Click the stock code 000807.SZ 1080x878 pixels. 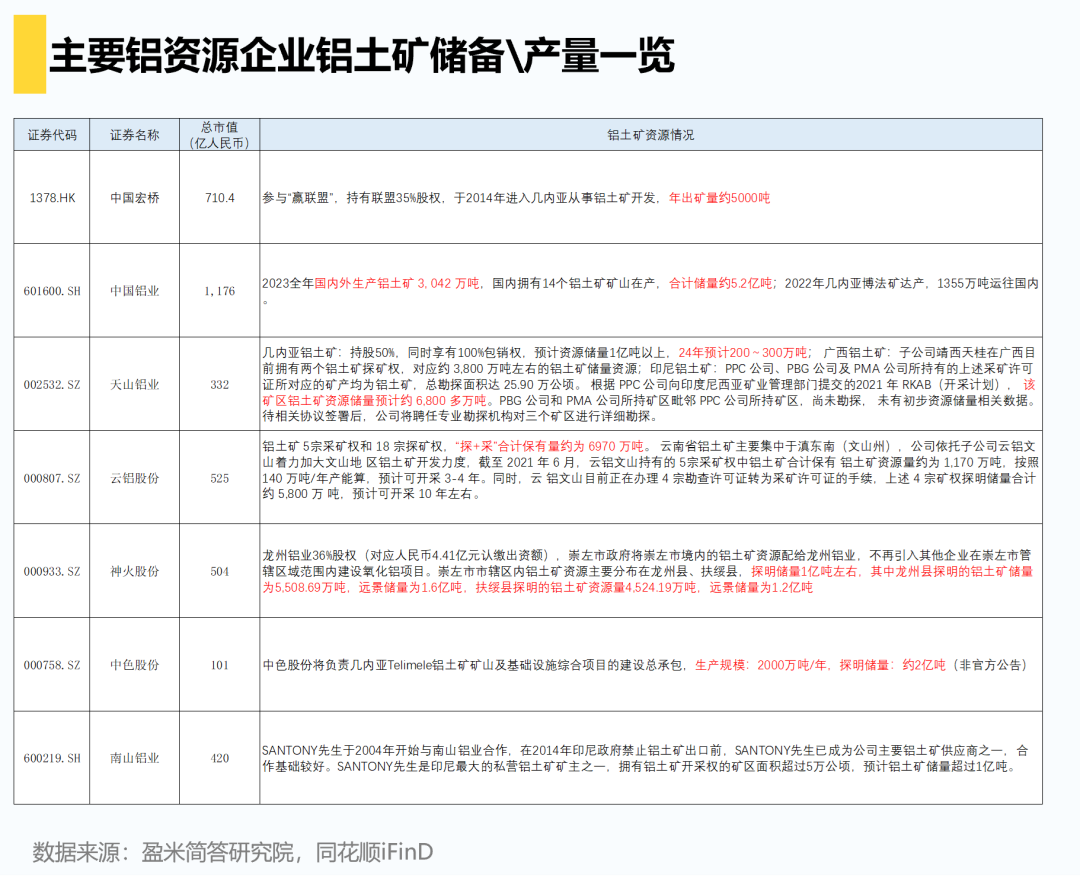pyautogui.click(x=52, y=478)
